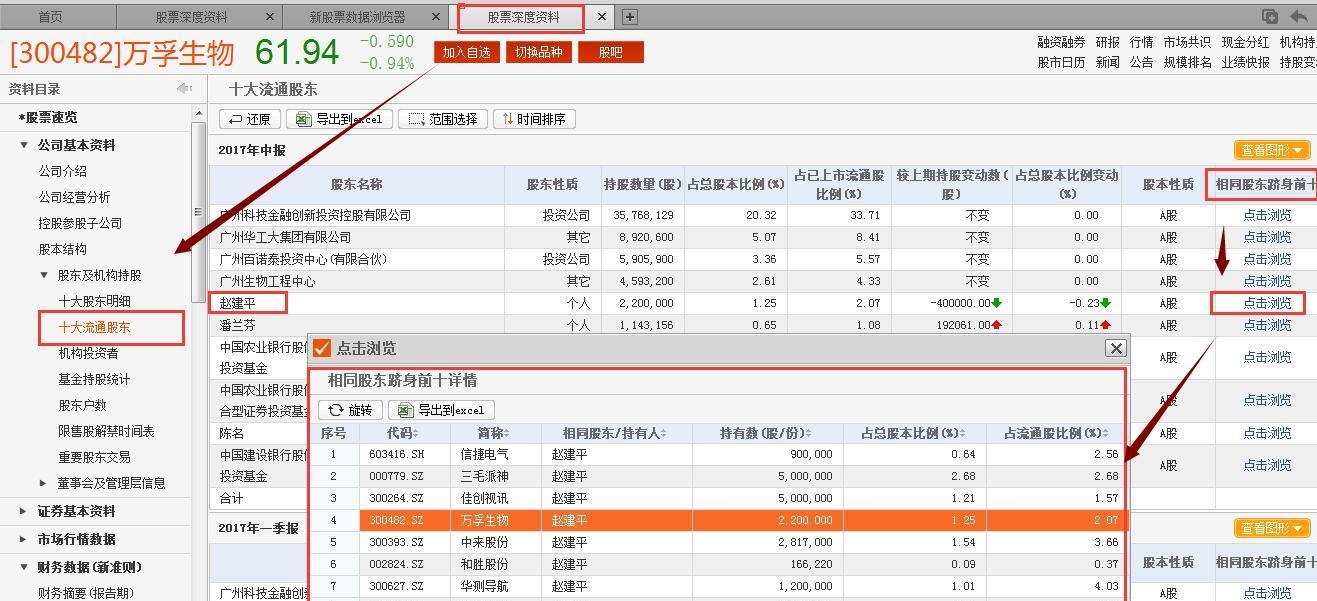Close the 股票深度资料 tab beside 首页
Viewport: 1317px width, 601px height.
click(x=270, y=17)
